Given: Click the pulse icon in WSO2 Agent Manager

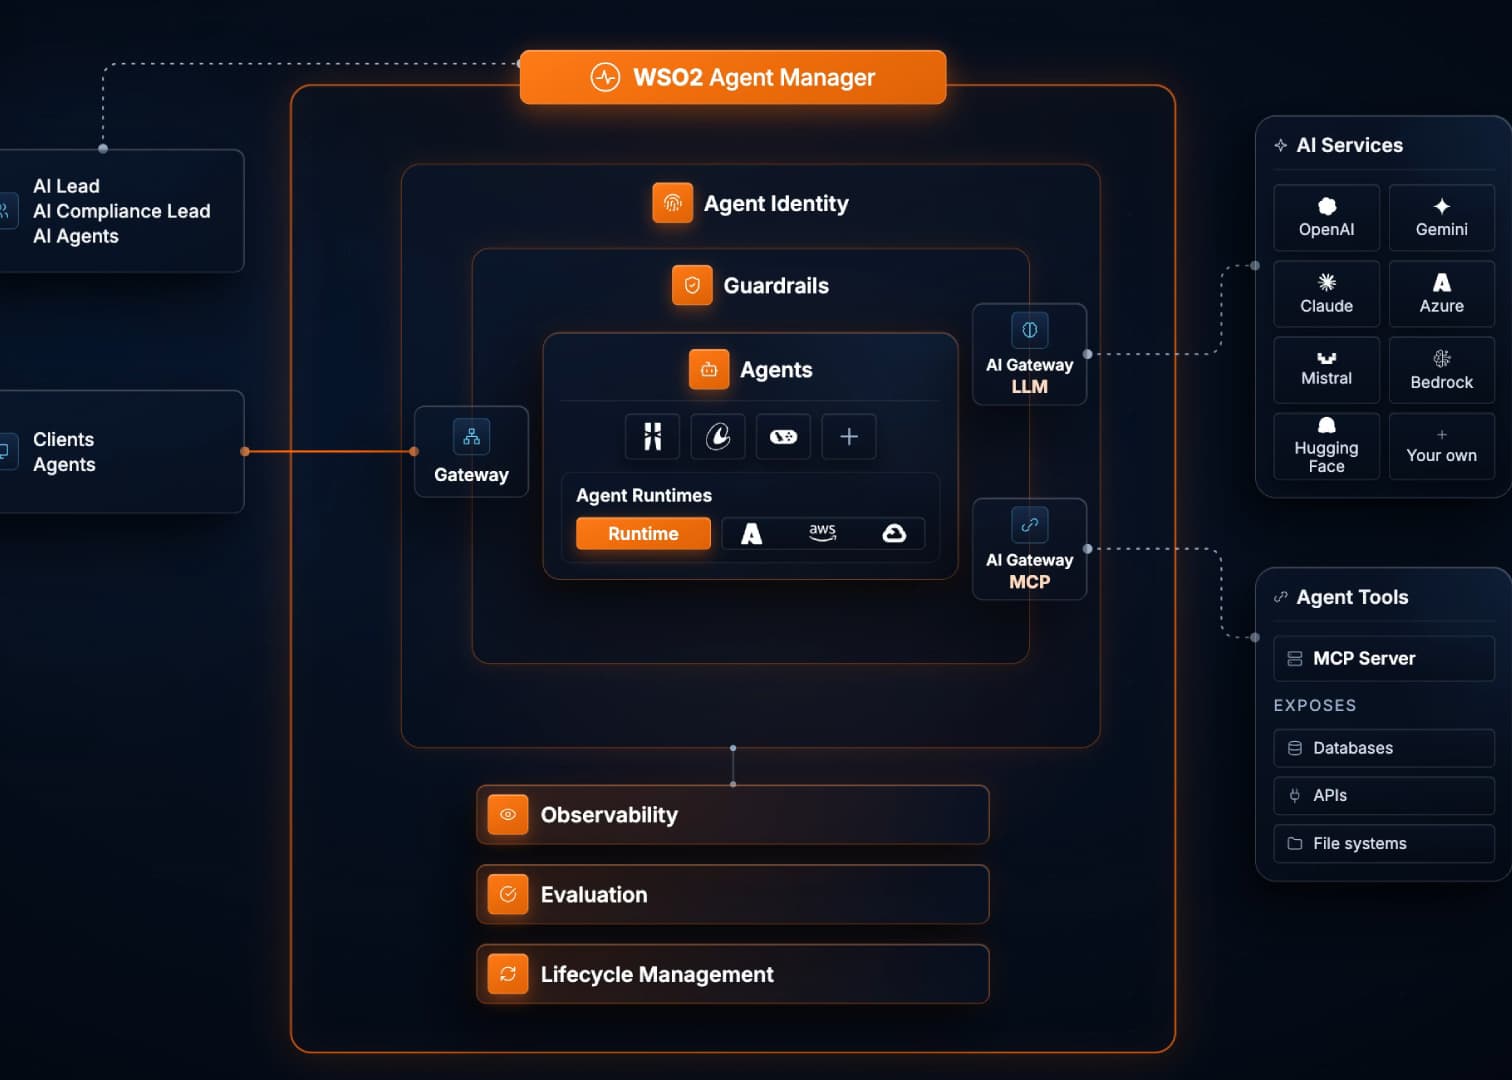Looking at the screenshot, I should [x=605, y=77].
